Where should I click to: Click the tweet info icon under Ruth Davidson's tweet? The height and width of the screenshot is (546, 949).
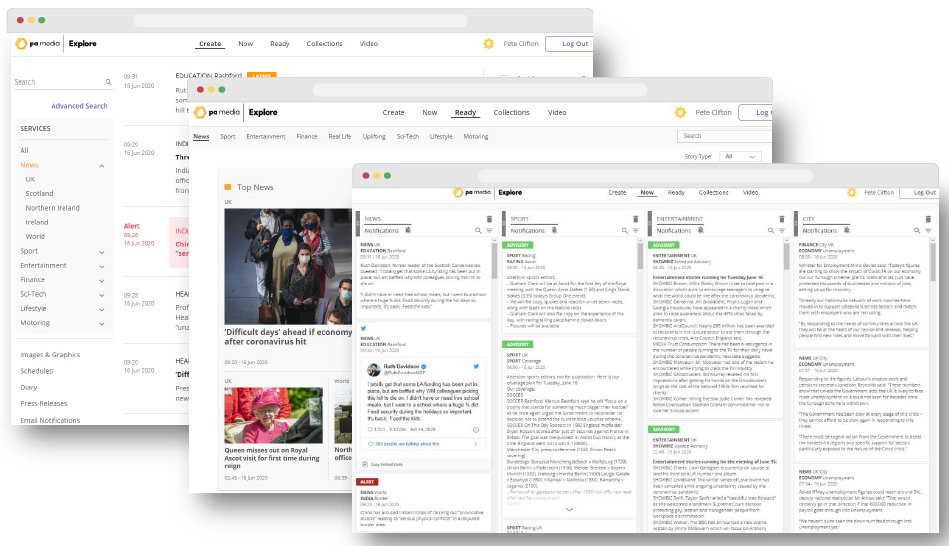(476, 430)
